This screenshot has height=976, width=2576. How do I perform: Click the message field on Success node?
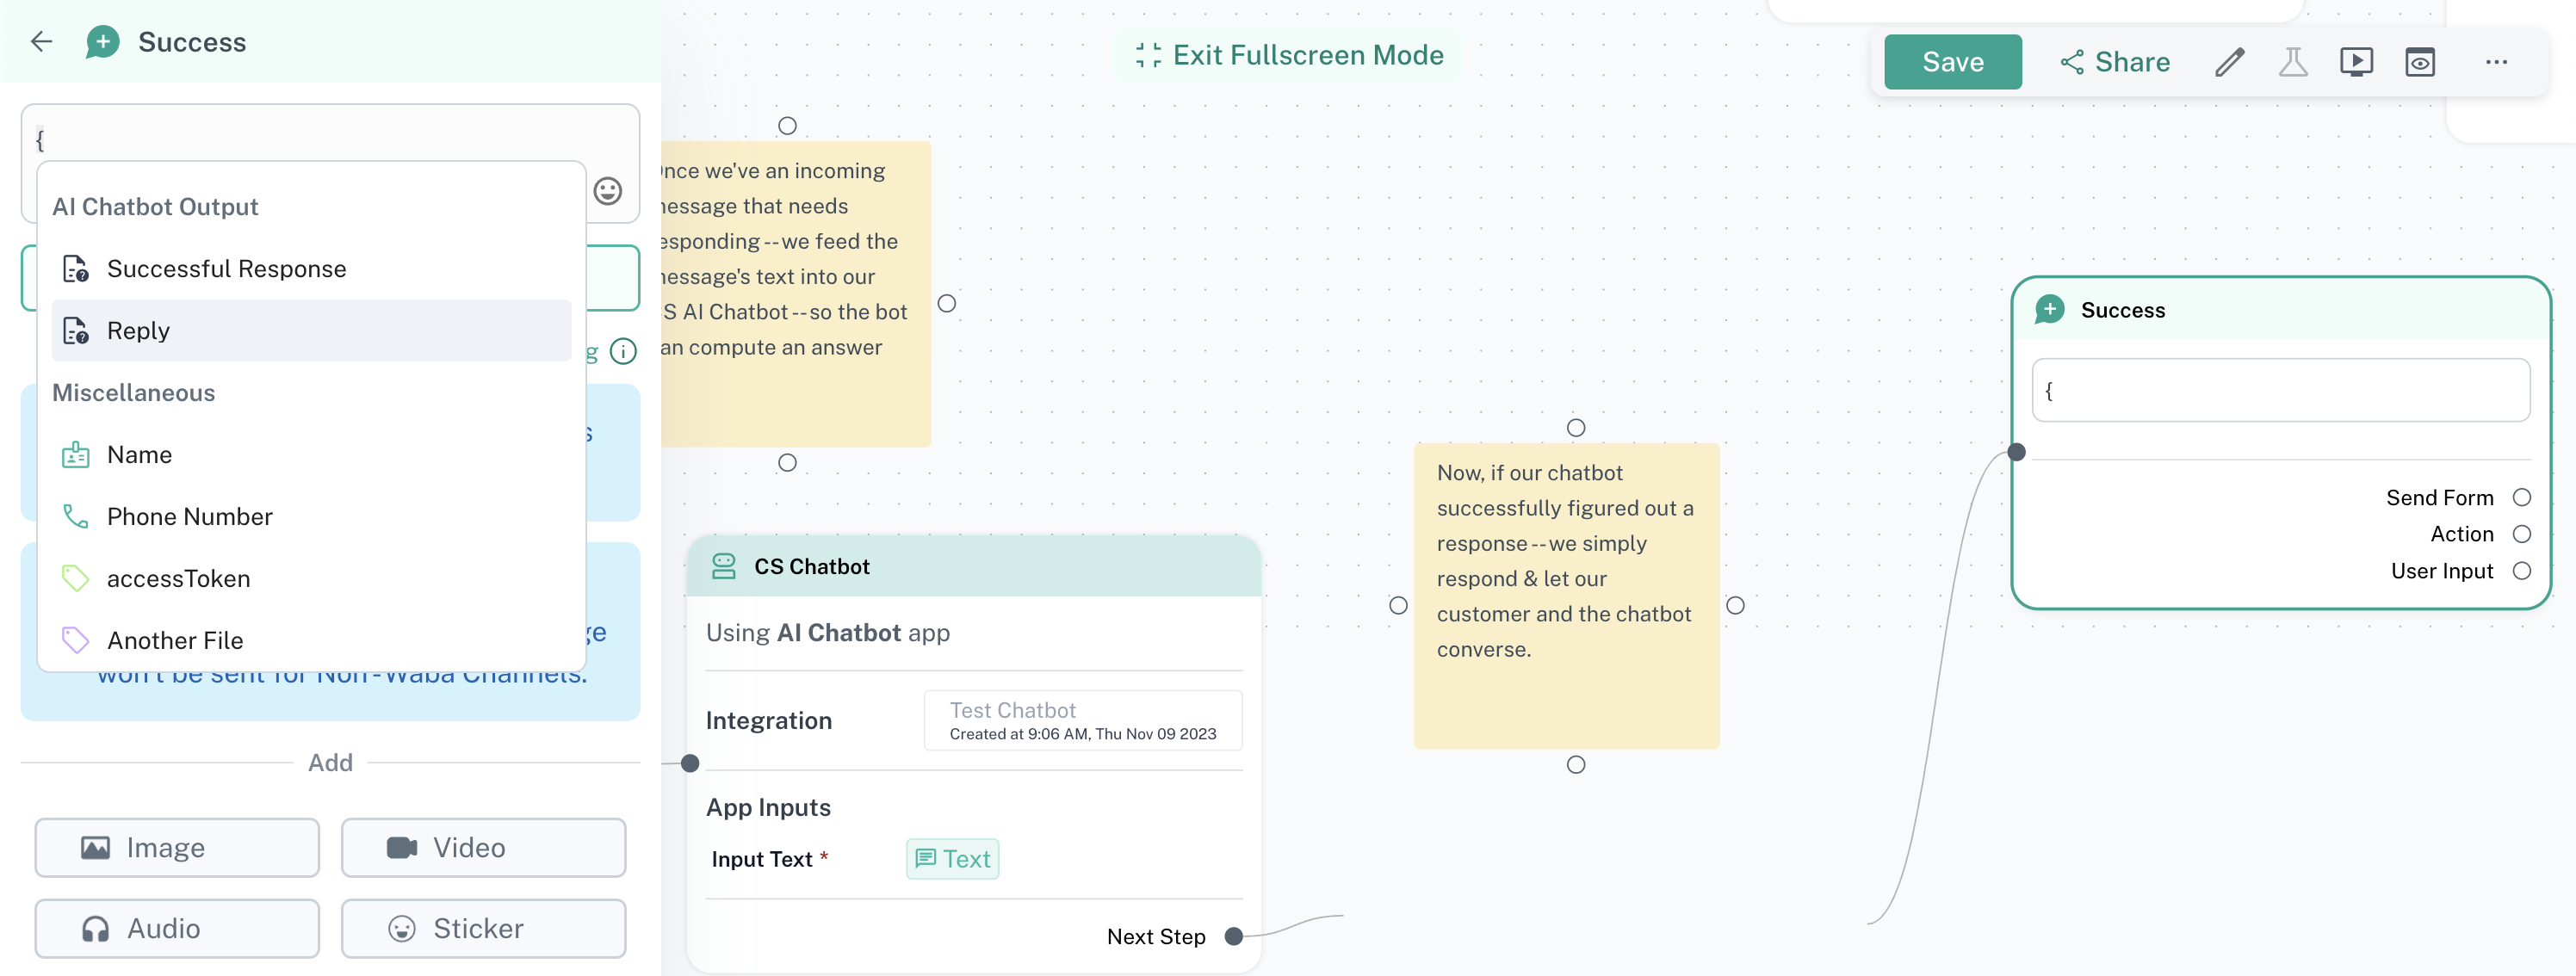point(2280,391)
